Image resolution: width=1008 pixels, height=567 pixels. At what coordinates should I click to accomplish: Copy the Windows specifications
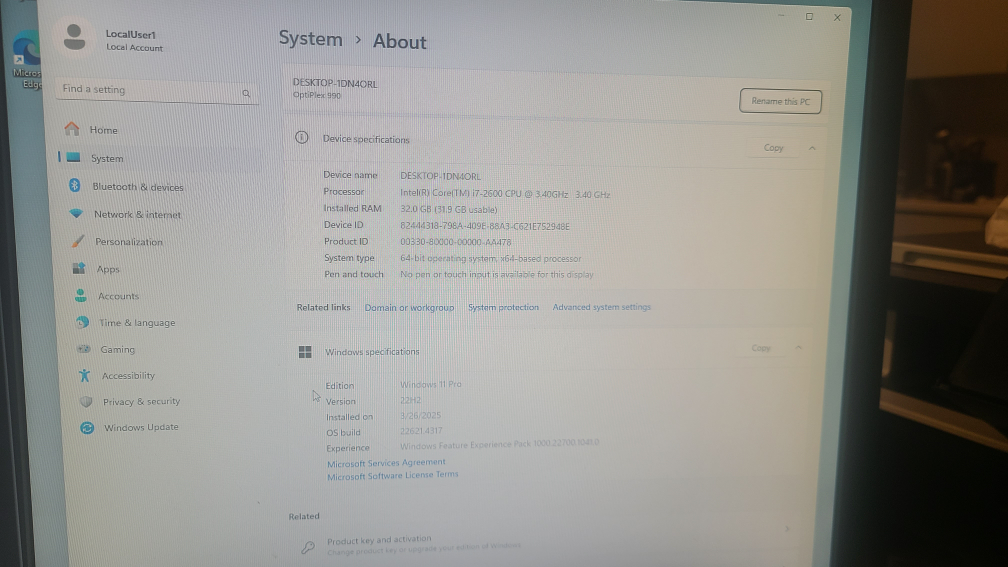[x=761, y=348]
